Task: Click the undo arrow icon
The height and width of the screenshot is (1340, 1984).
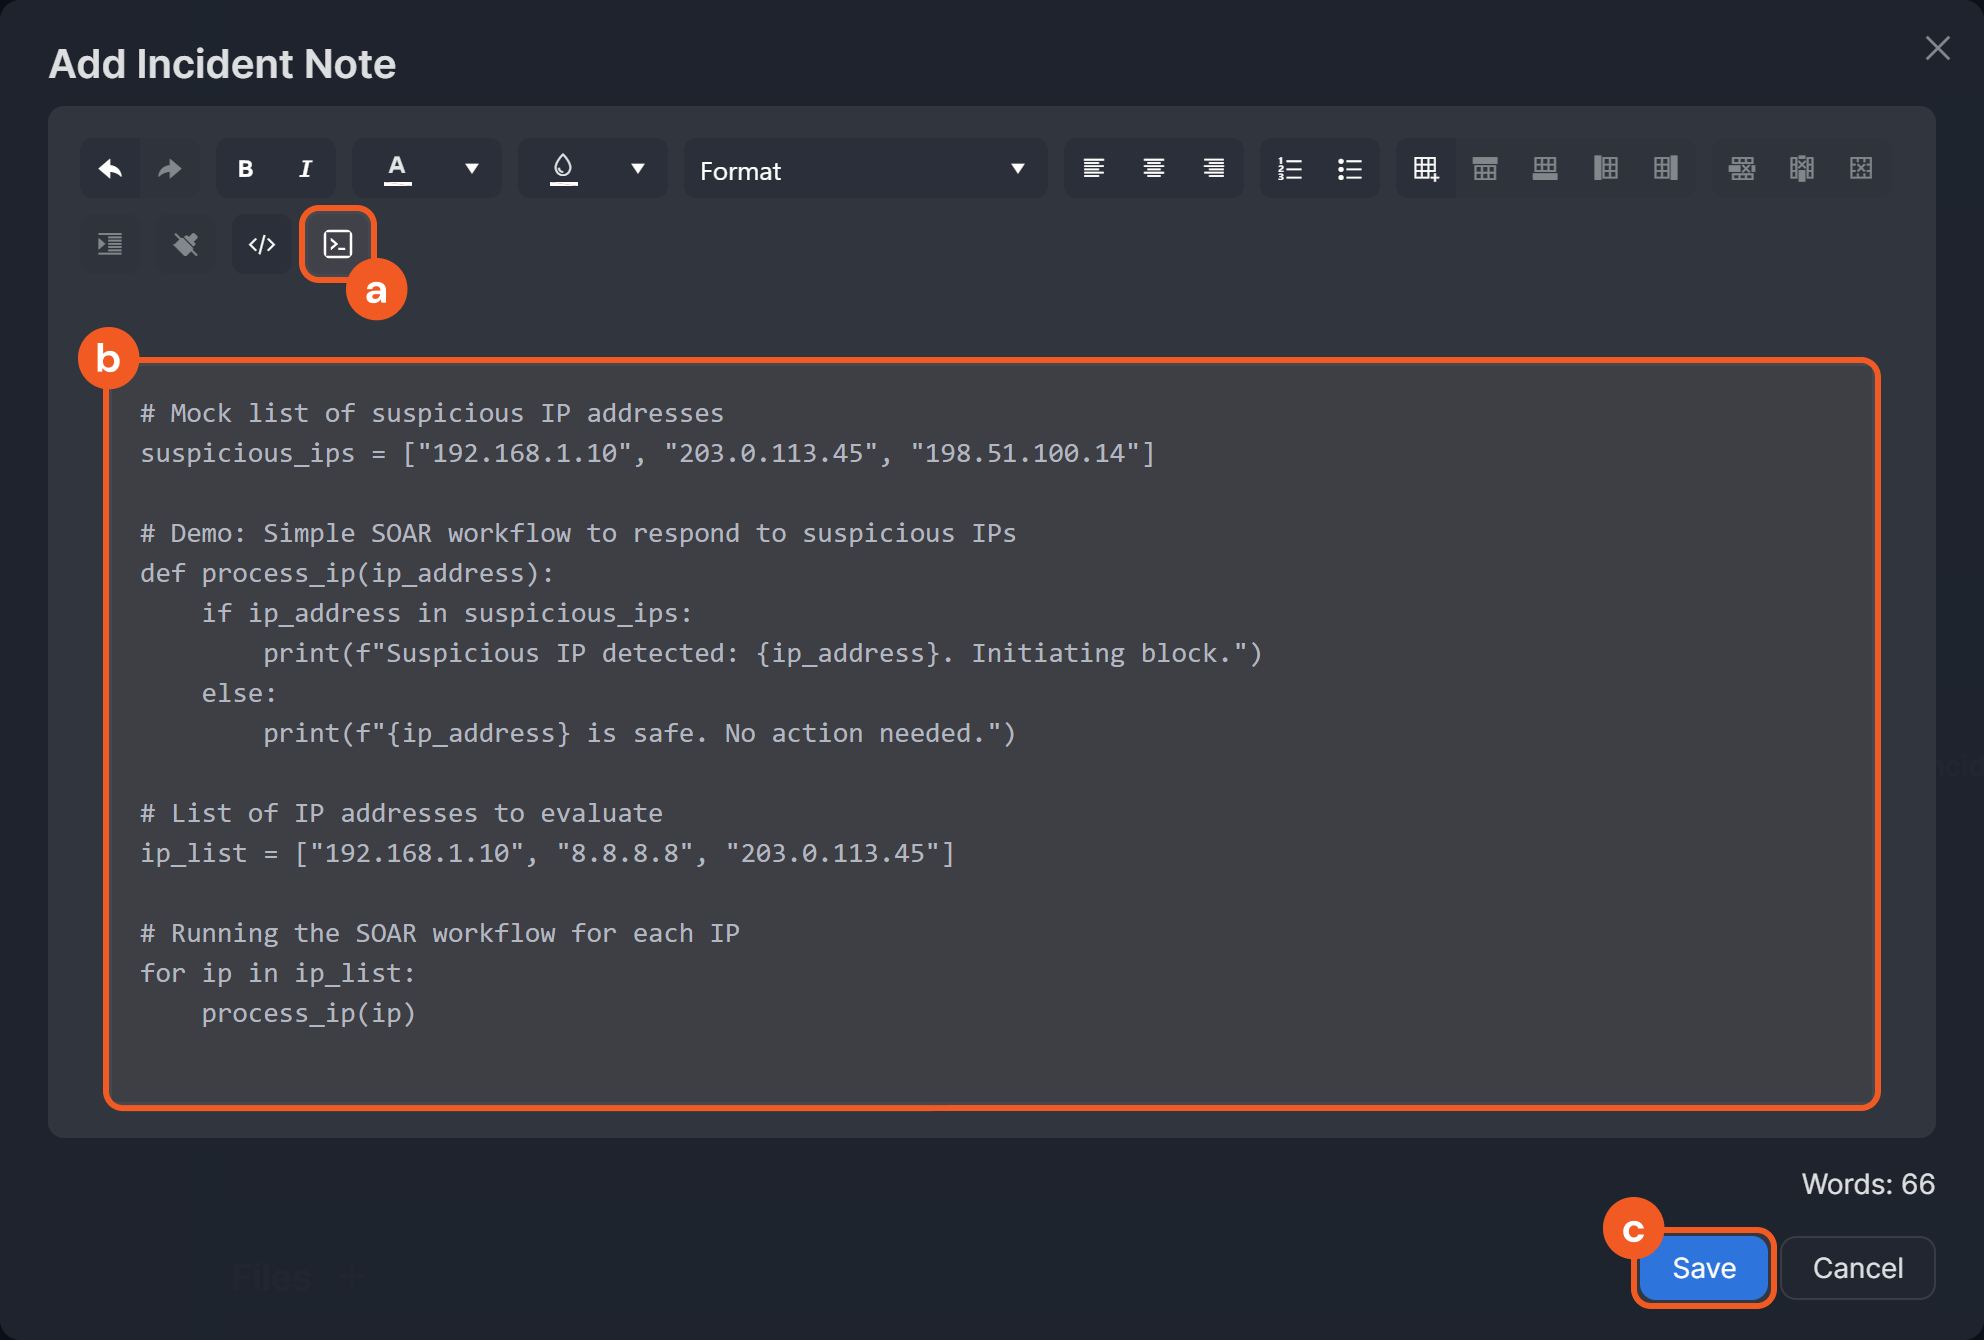Action: pos(110,169)
